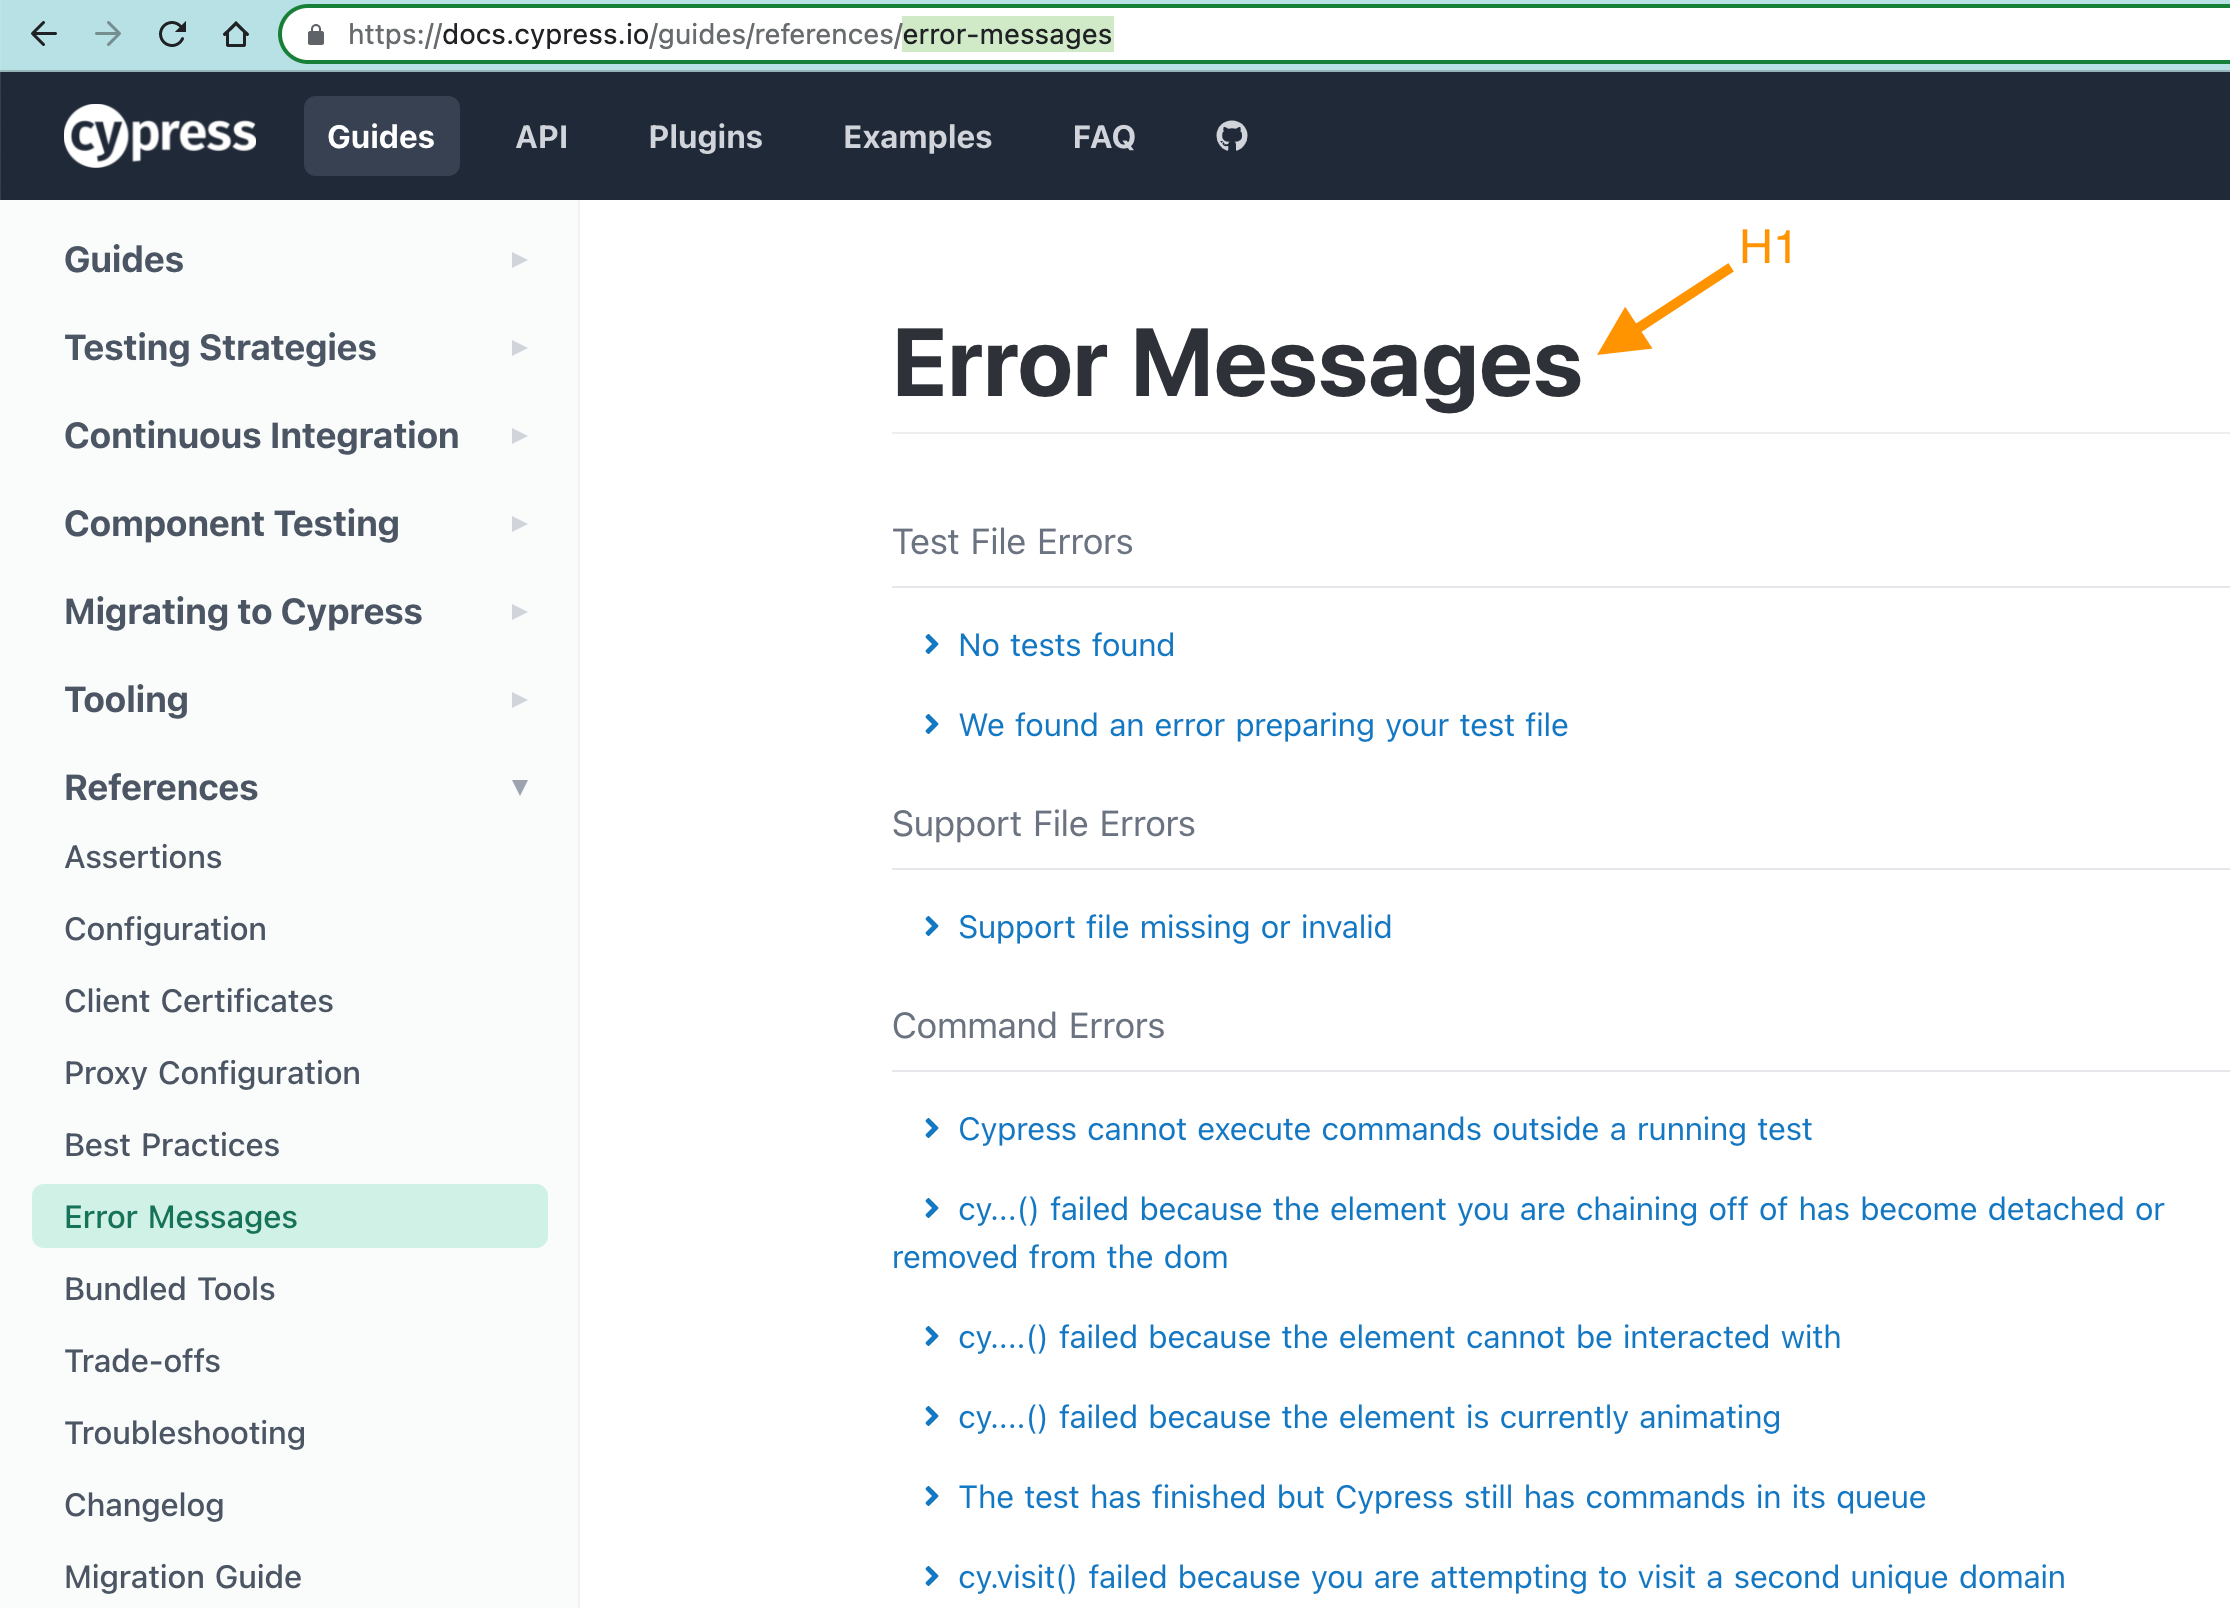Screen dimensions: 2230x1608
Task: Click the browser back arrow
Action: point(44,35)
